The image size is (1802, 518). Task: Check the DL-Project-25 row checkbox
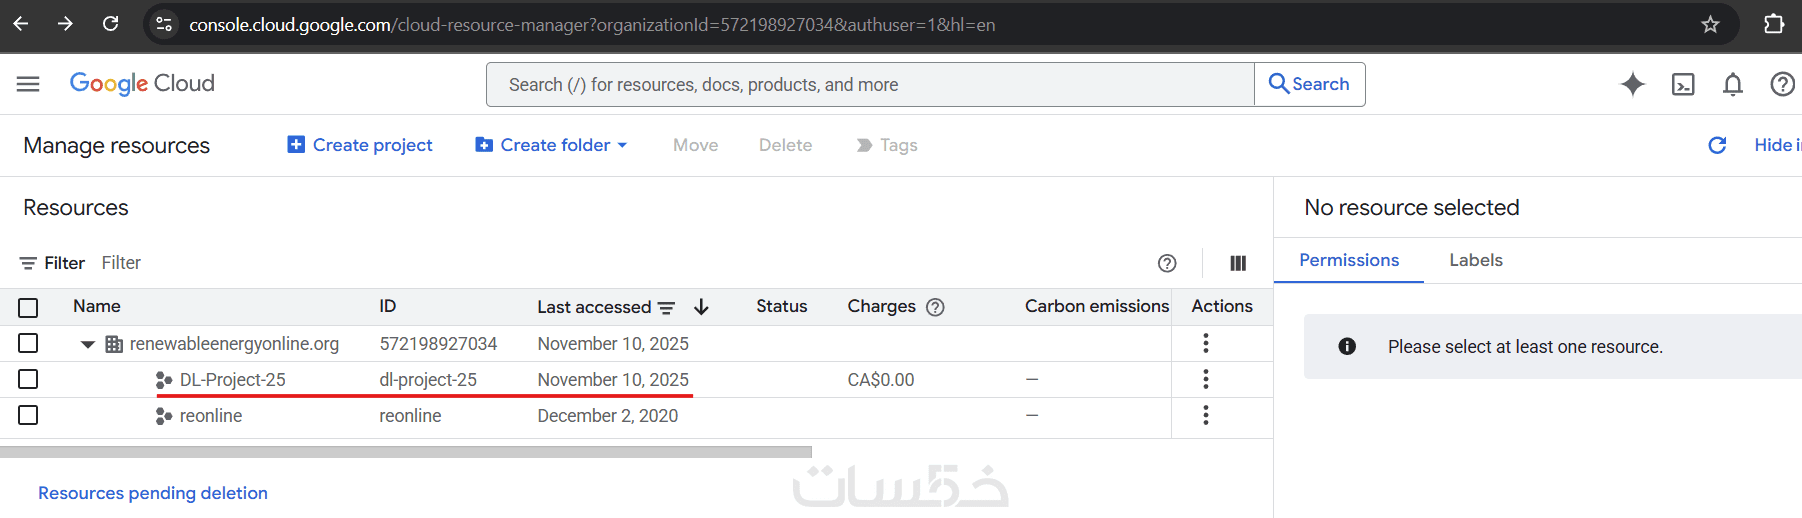tap(28, 379)
